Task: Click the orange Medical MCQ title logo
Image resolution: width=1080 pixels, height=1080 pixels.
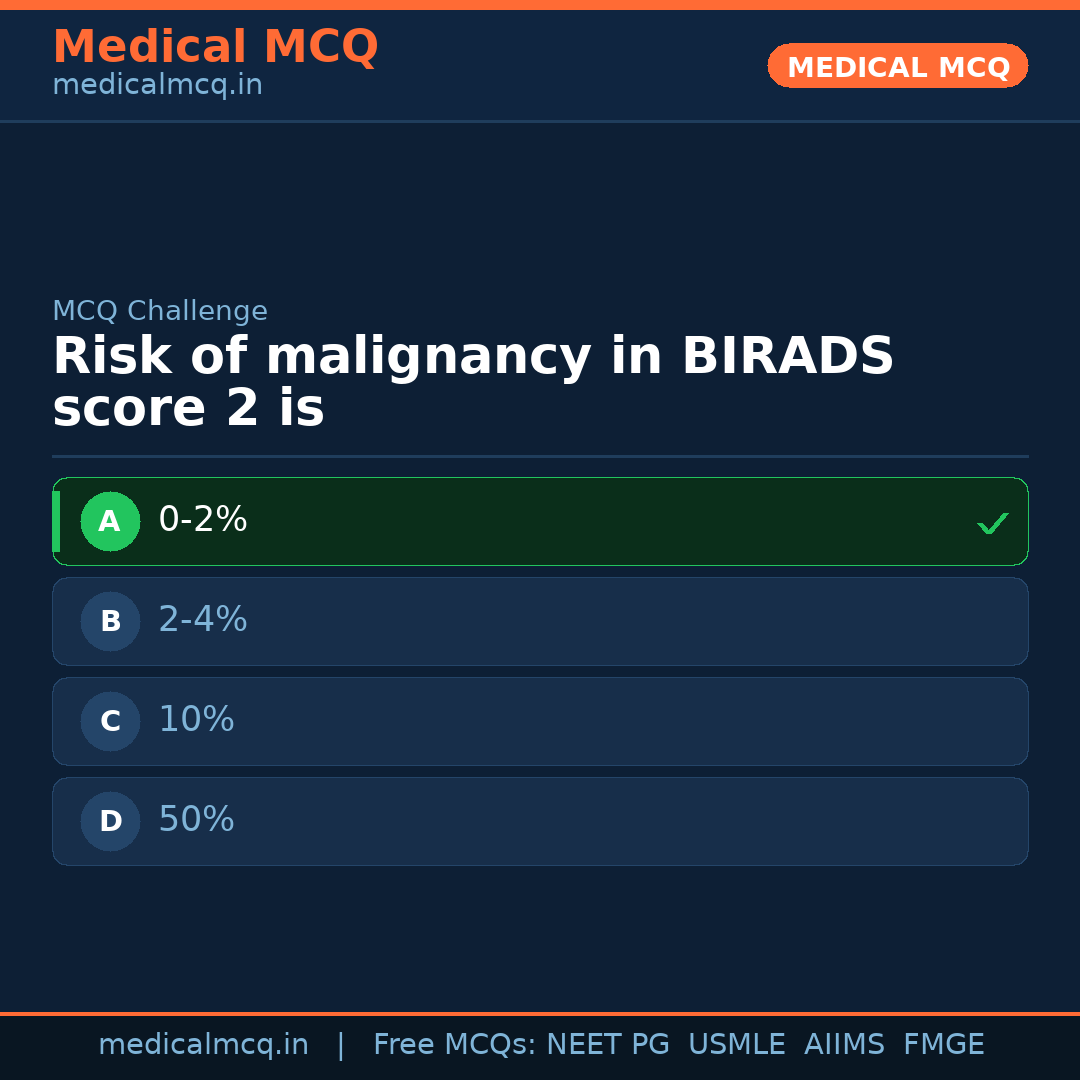Action: click(215, 47)
